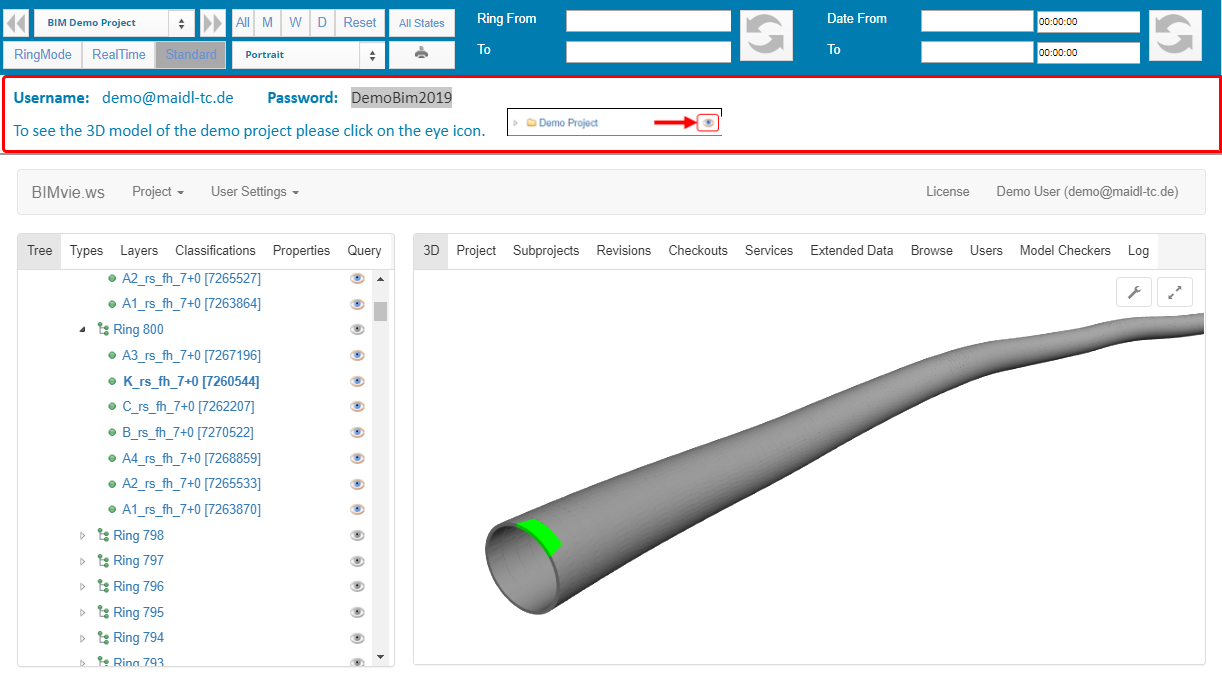Open the 3D viewer wrench settings

click(1134, 292)
